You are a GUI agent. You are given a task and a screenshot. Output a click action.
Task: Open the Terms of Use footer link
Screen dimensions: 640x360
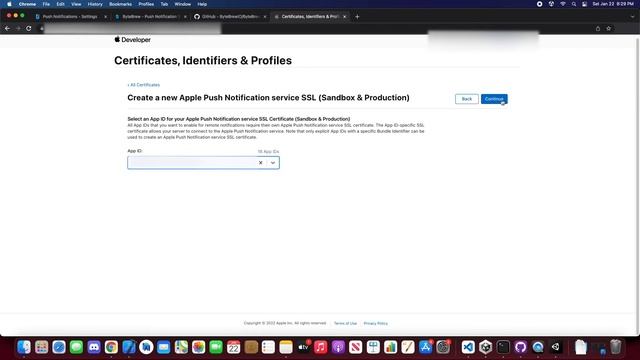tap(345, 323)
